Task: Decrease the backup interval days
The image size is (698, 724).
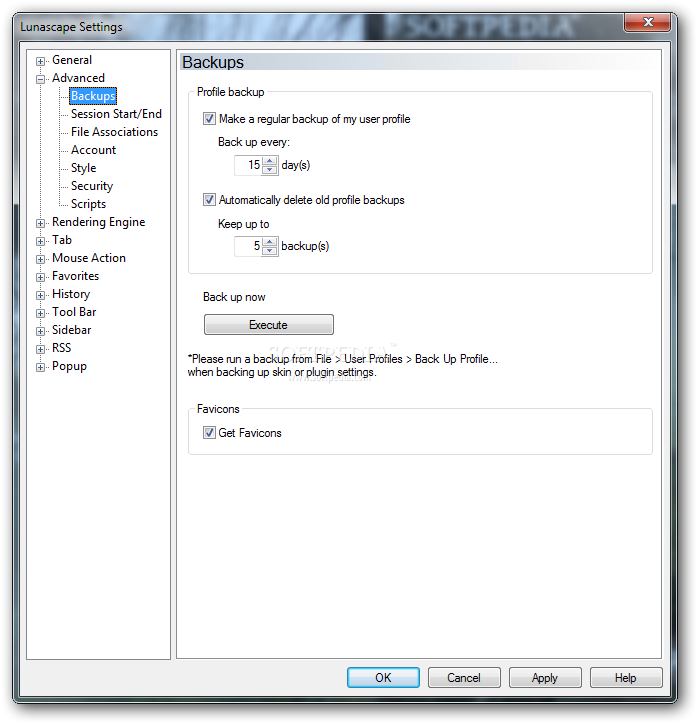Action: point(270,169)
